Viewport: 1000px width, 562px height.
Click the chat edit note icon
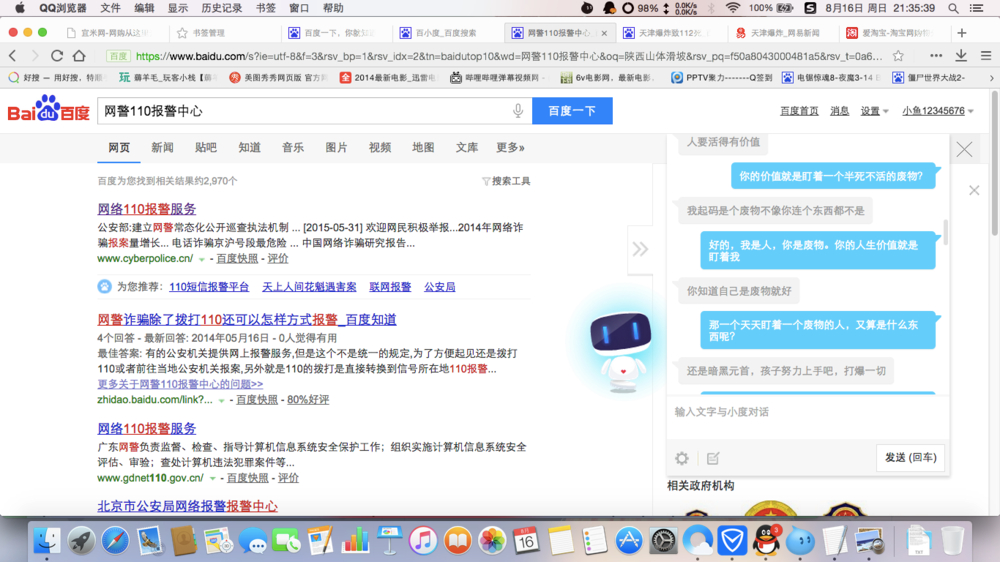tap(713, 458)
